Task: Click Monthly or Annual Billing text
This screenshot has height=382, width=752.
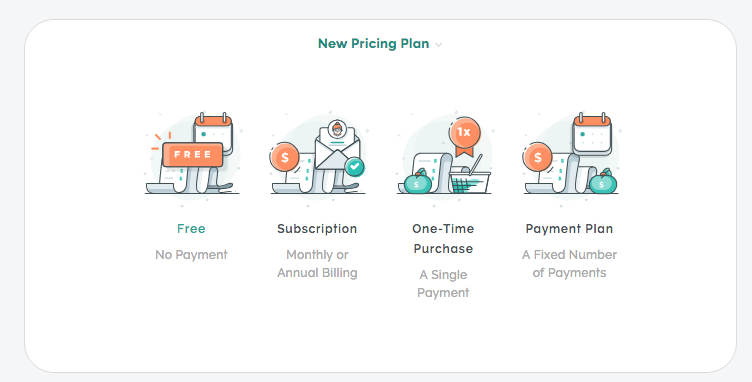Action: [x=317, y=264]
